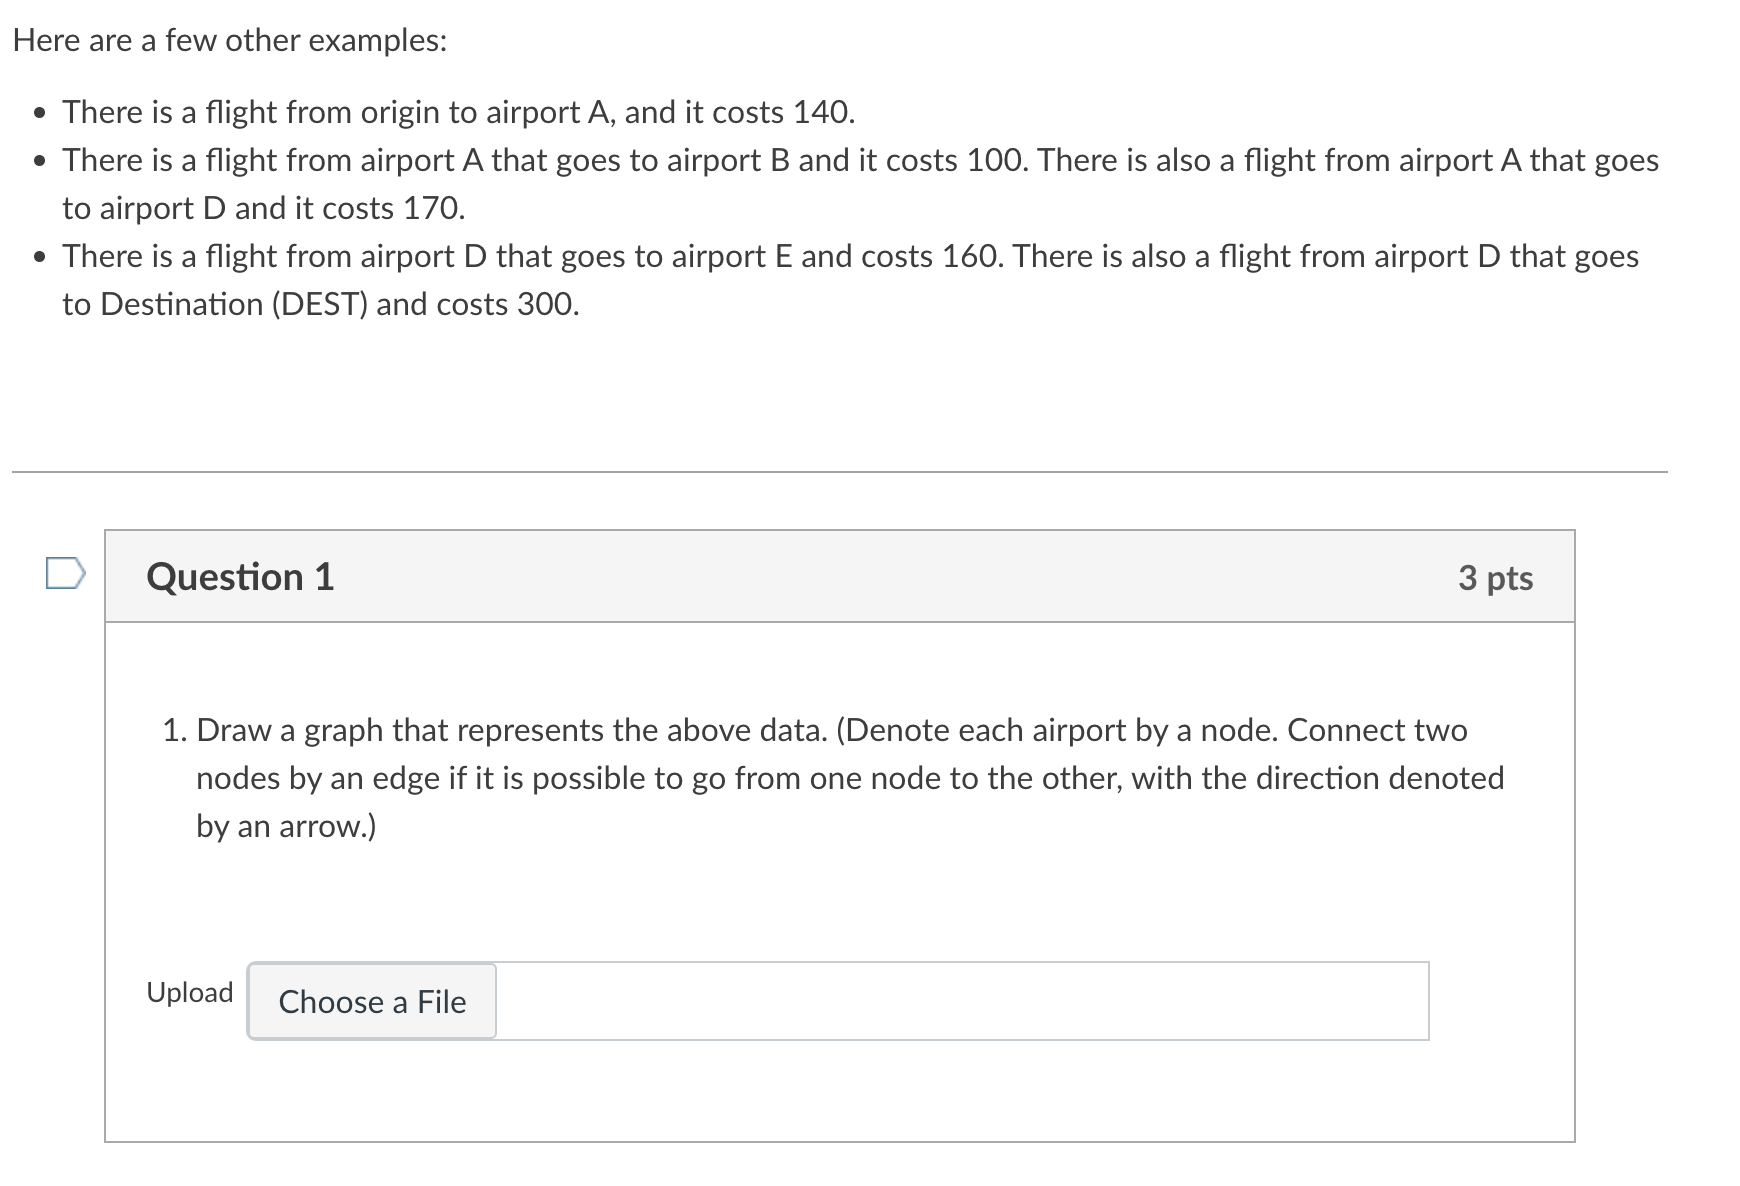Click the horizontal divider above Question 1

tap(840, 472)
